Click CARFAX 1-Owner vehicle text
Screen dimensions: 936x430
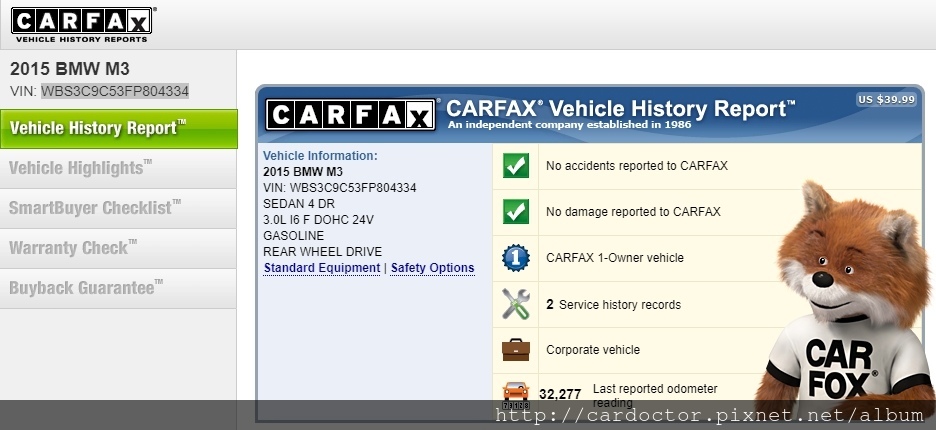[x=615, y=258]
